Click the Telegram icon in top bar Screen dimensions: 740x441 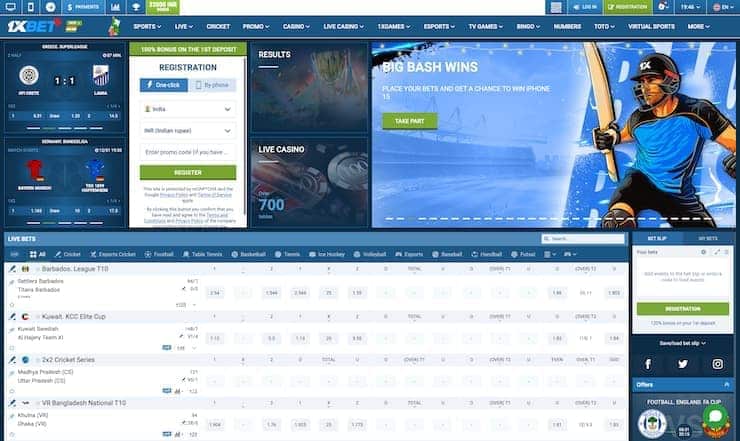click(50, 7)
